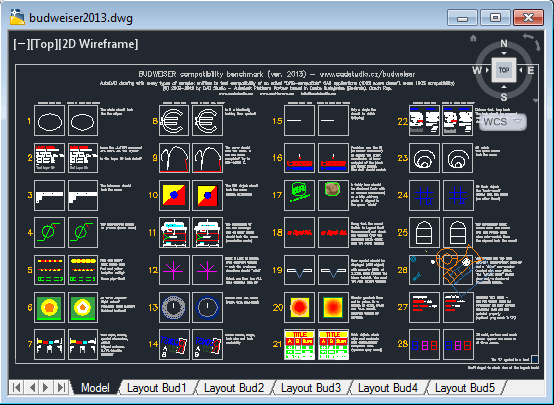The width and height of the screenshot is (554, 405).
Task: Click the S compass direction on ViewCube
Action: (504, 97)
